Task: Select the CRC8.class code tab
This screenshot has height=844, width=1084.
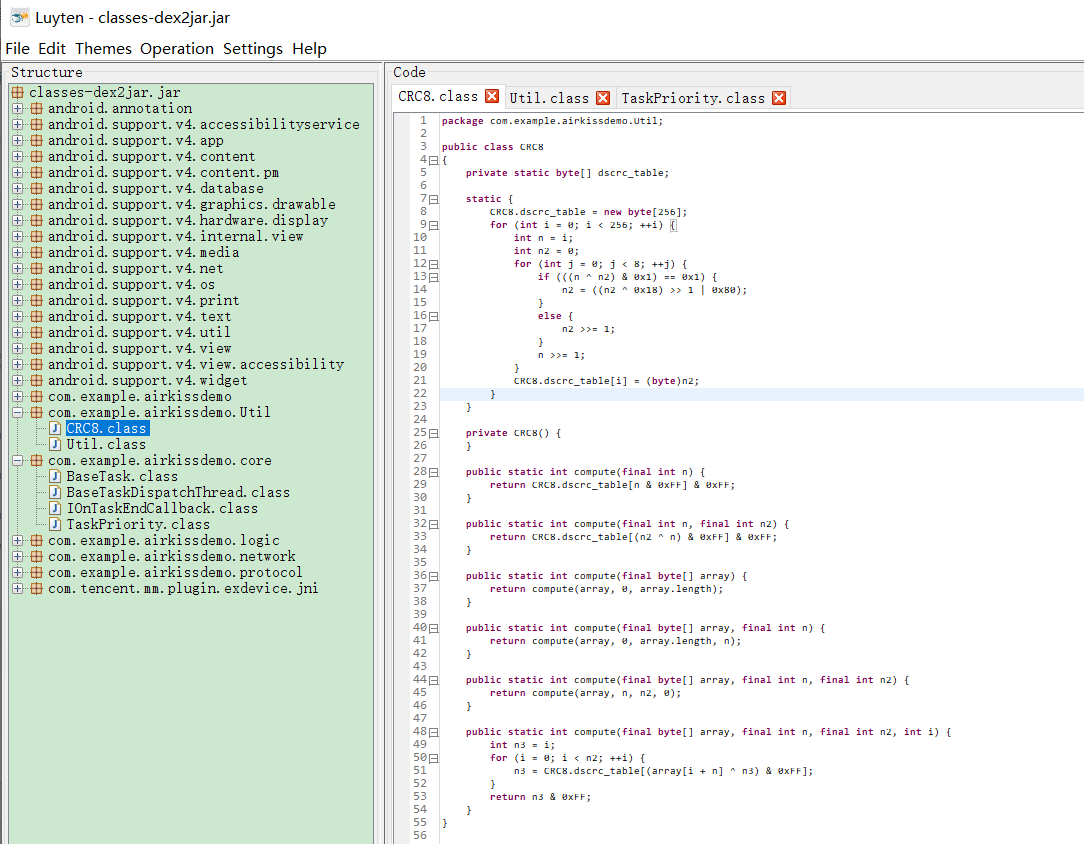Action: [x=438, y=97]
